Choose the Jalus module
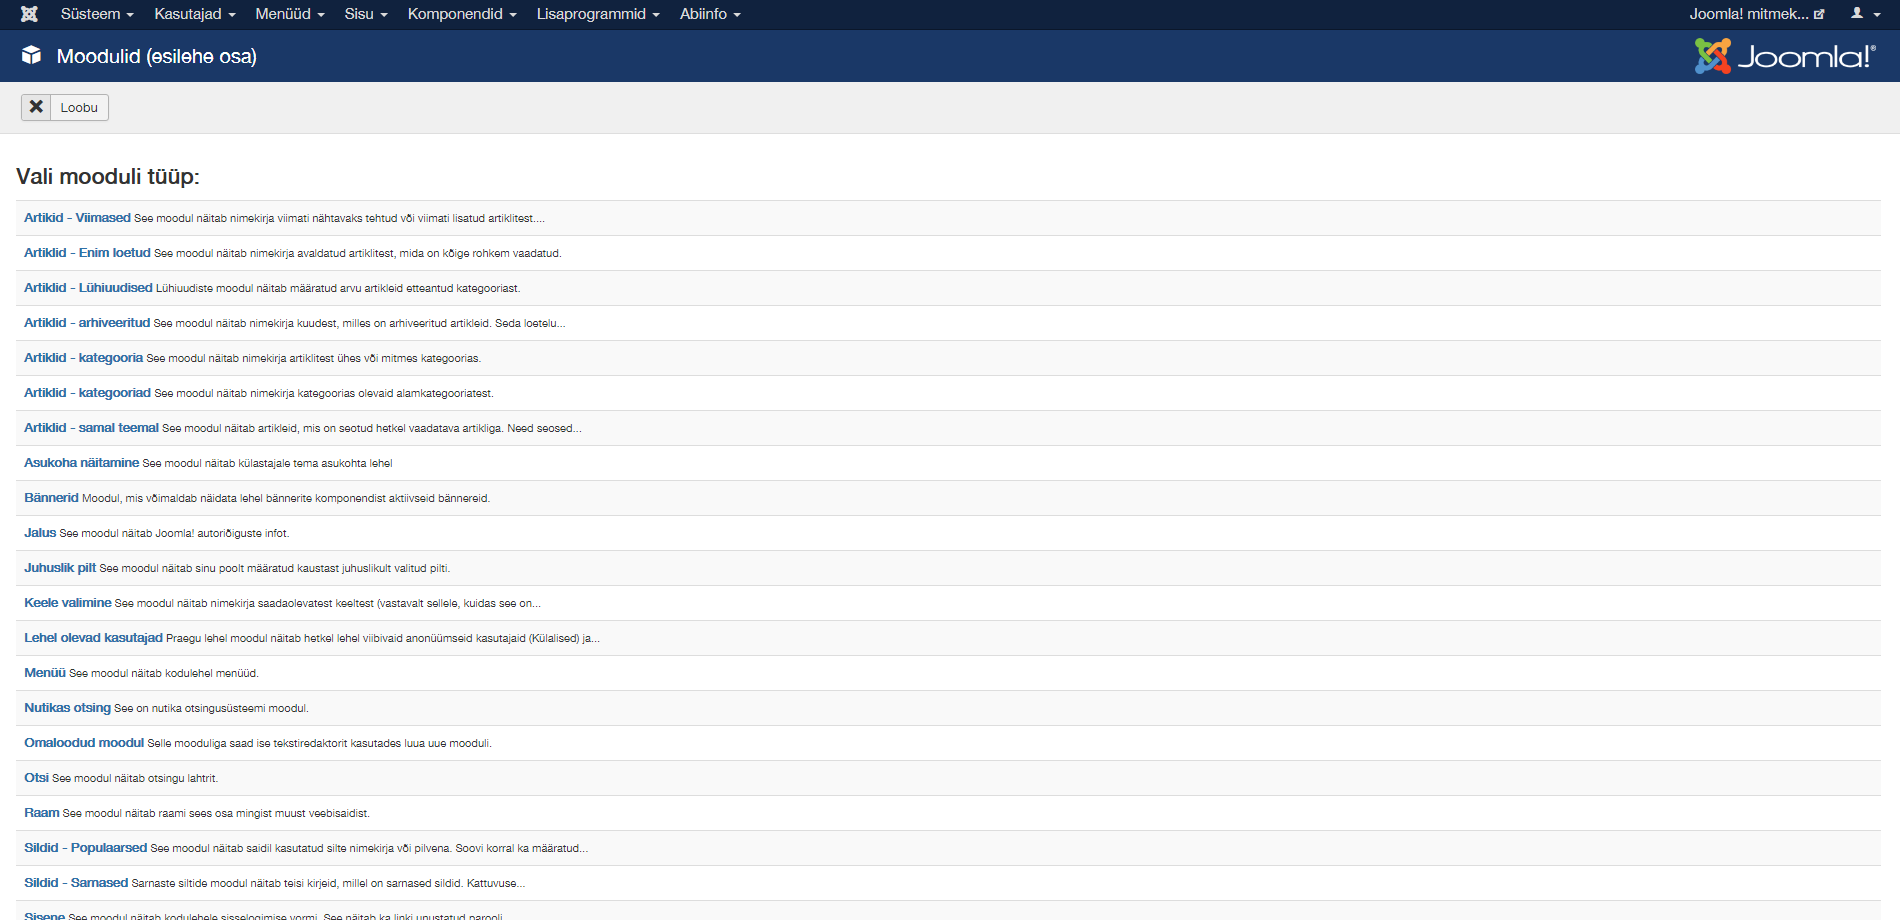 [x=40, y=533]
